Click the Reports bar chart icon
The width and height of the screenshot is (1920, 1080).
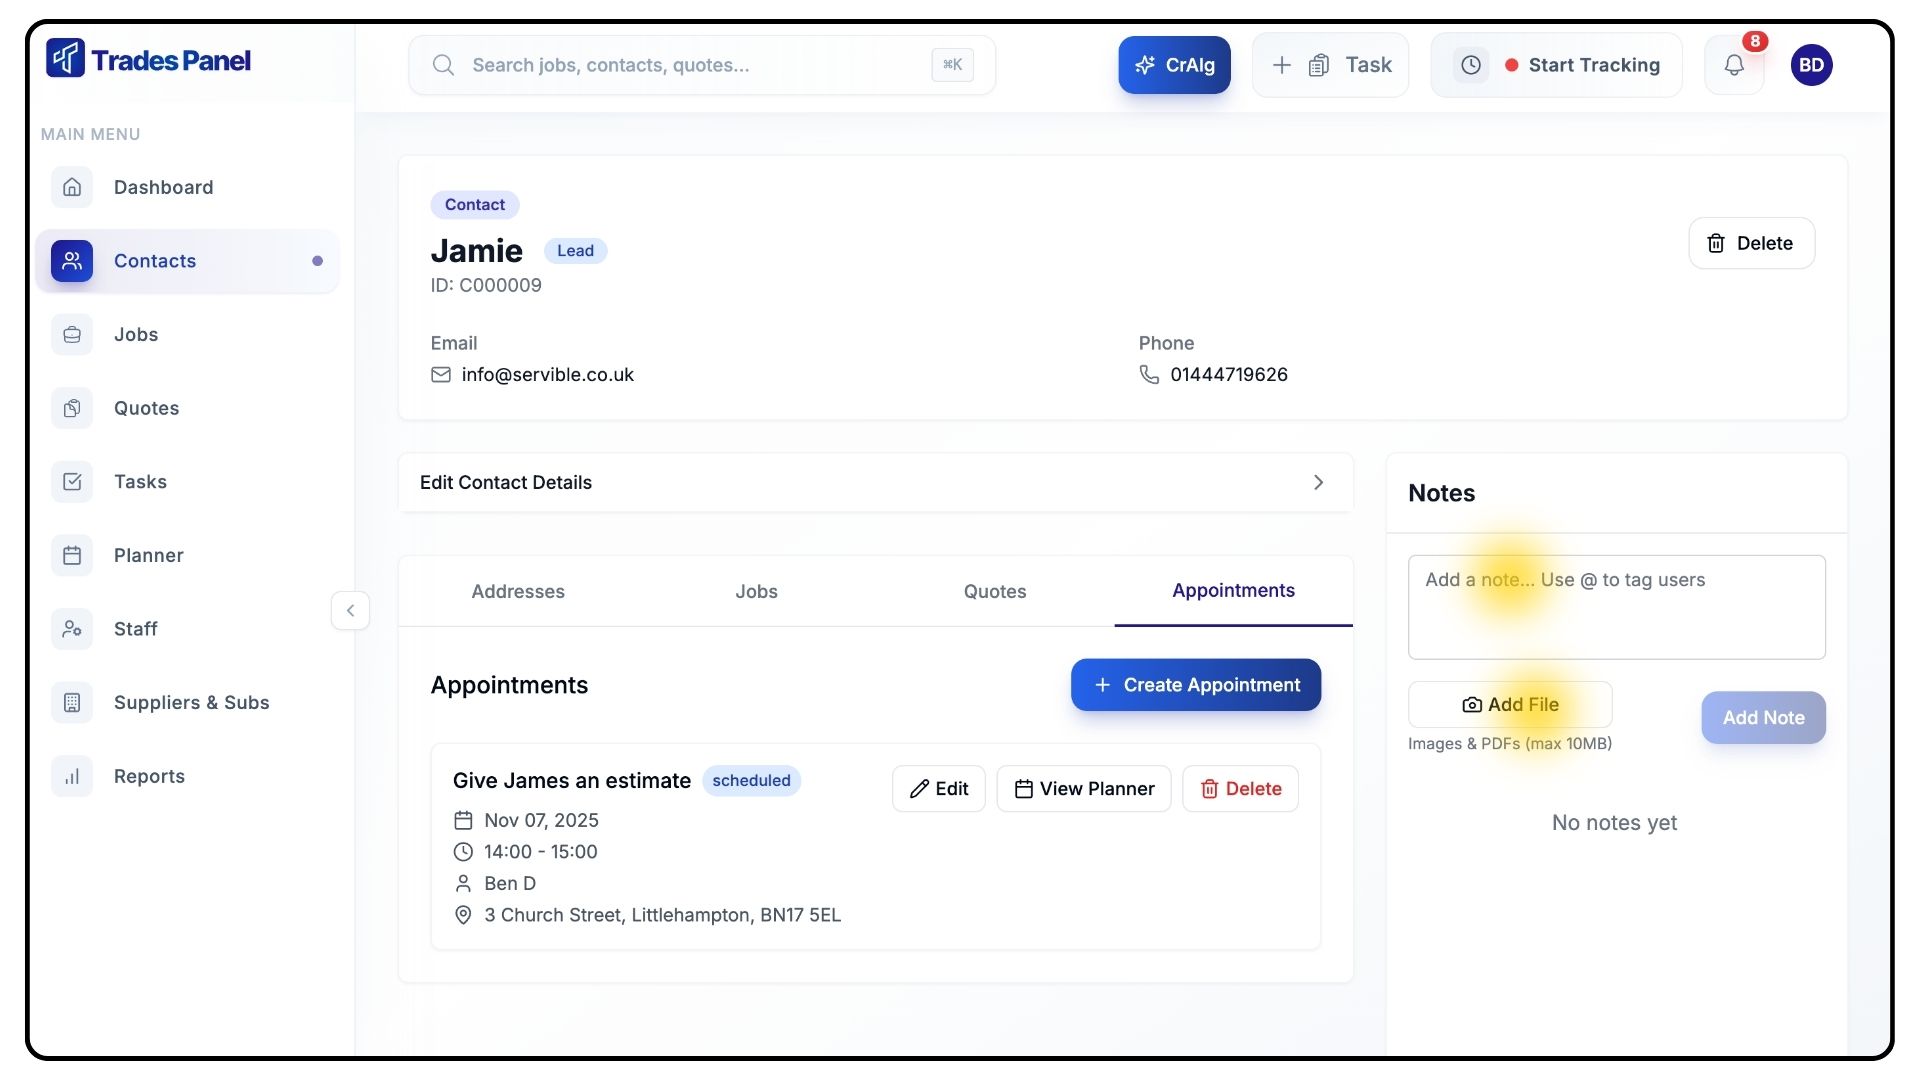point(72,777)
